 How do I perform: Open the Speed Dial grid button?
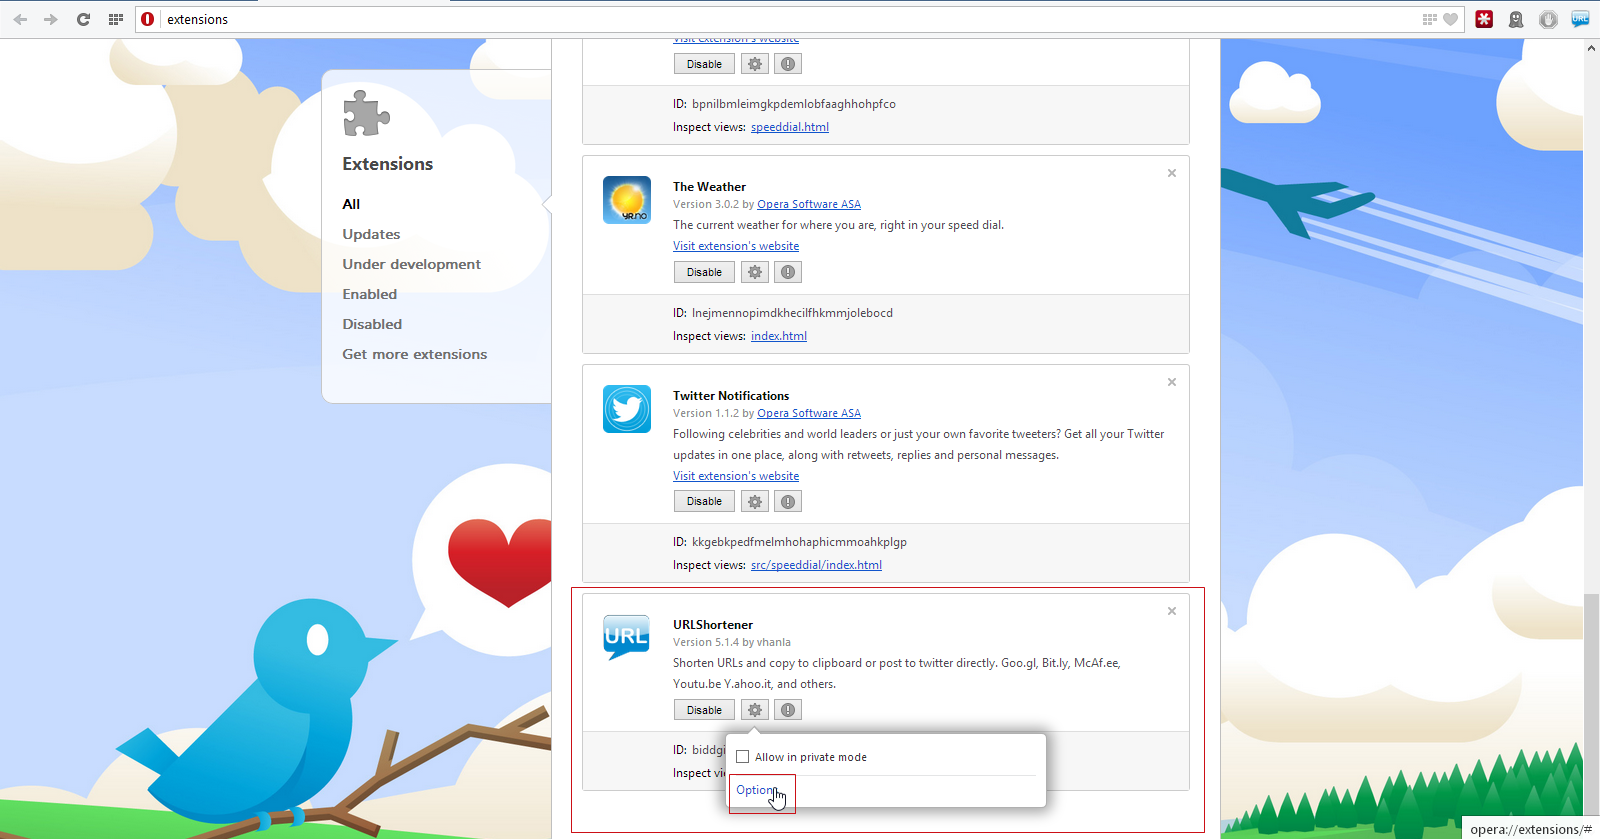pos(116,19)
